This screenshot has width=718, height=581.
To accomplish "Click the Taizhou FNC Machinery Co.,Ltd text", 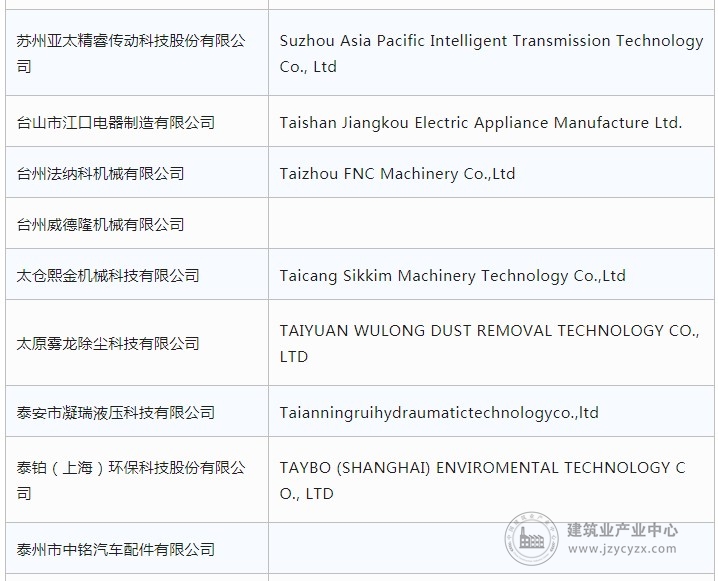I will click(397, 174).
